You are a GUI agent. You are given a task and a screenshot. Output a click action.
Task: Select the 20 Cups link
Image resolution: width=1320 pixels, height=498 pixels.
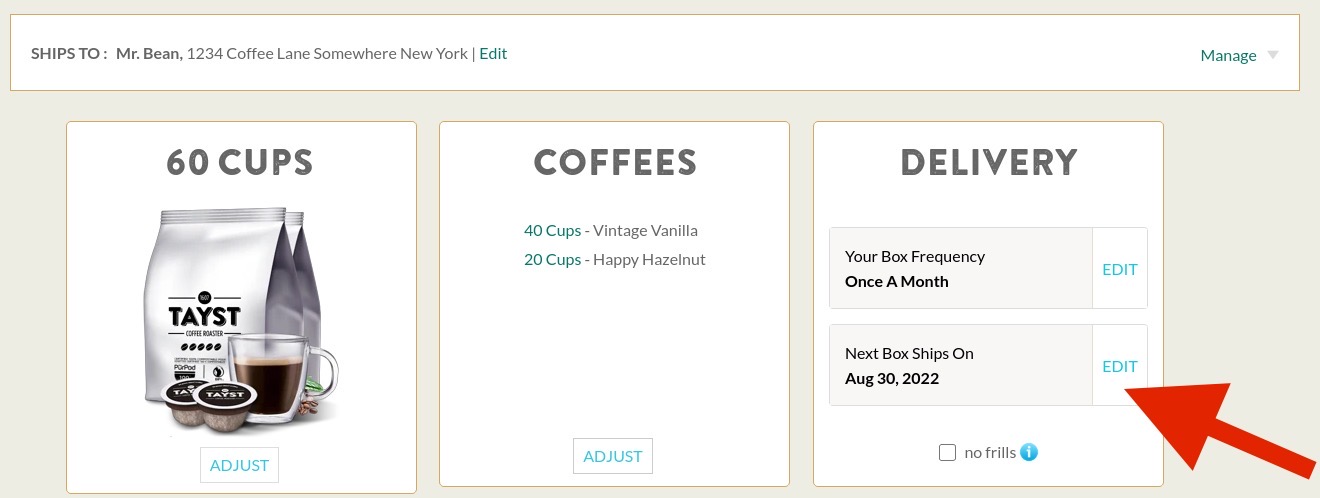[x=552, y=259]
